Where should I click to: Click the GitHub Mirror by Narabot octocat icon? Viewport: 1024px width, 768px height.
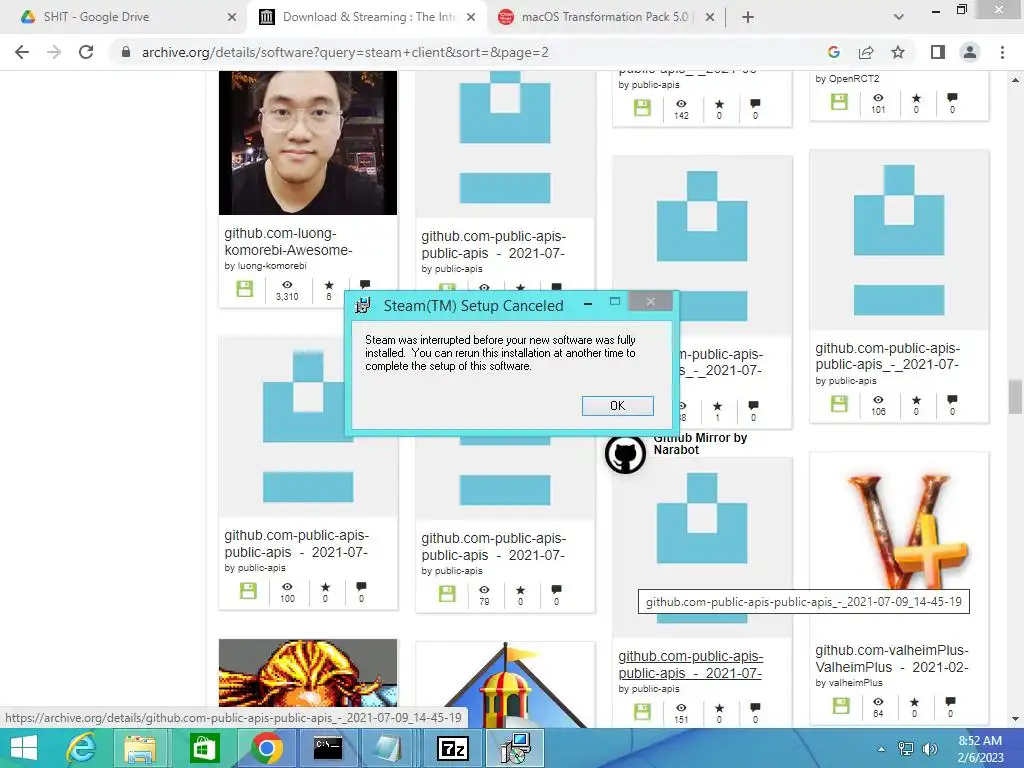pos(625,454)
